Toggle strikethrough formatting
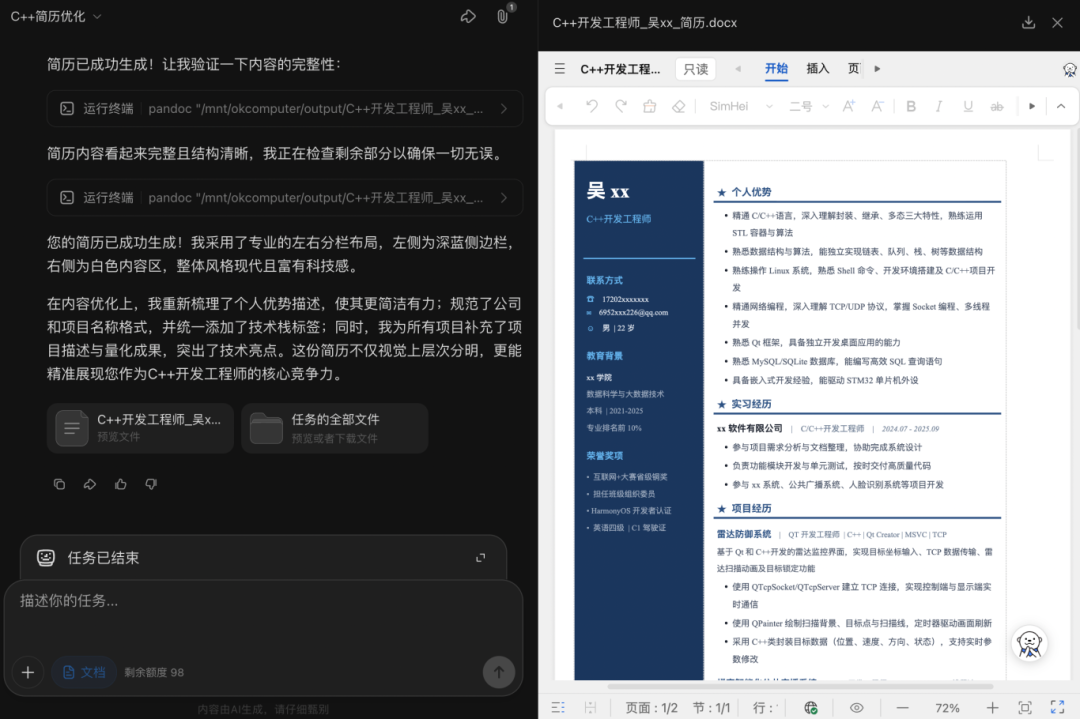Screen dimensions: 1080x719 point(997,106)
